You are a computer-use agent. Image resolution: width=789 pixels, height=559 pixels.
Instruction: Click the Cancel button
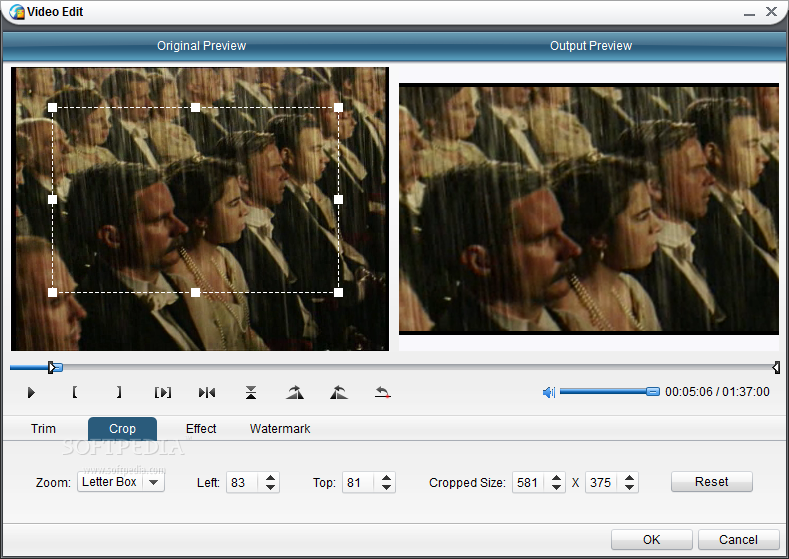[x=738, y=539]
